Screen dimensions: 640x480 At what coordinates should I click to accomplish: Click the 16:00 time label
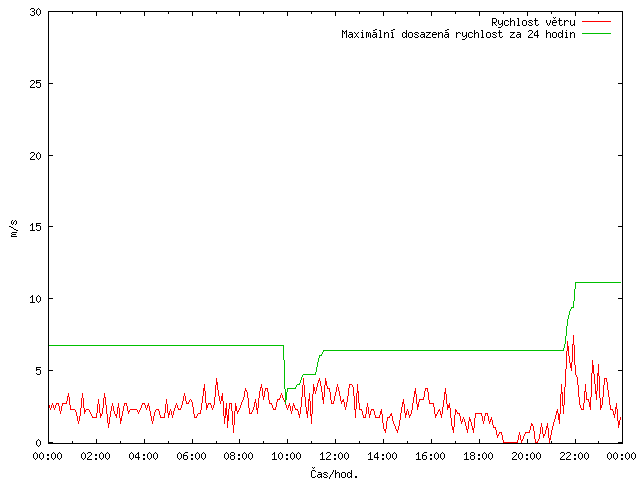(x=430, y=456)
